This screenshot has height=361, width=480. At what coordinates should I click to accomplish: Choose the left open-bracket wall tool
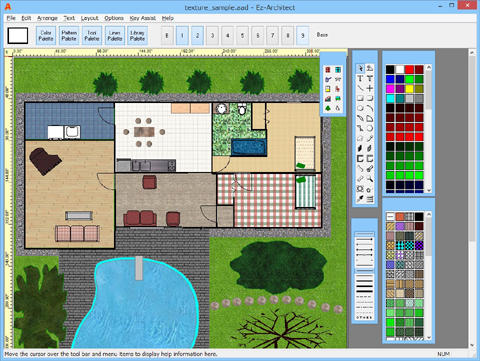tap(360, 159)
